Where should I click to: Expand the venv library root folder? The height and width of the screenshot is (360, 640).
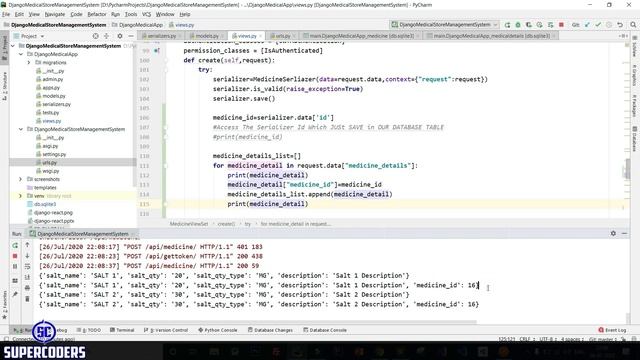tap(20, 196)
